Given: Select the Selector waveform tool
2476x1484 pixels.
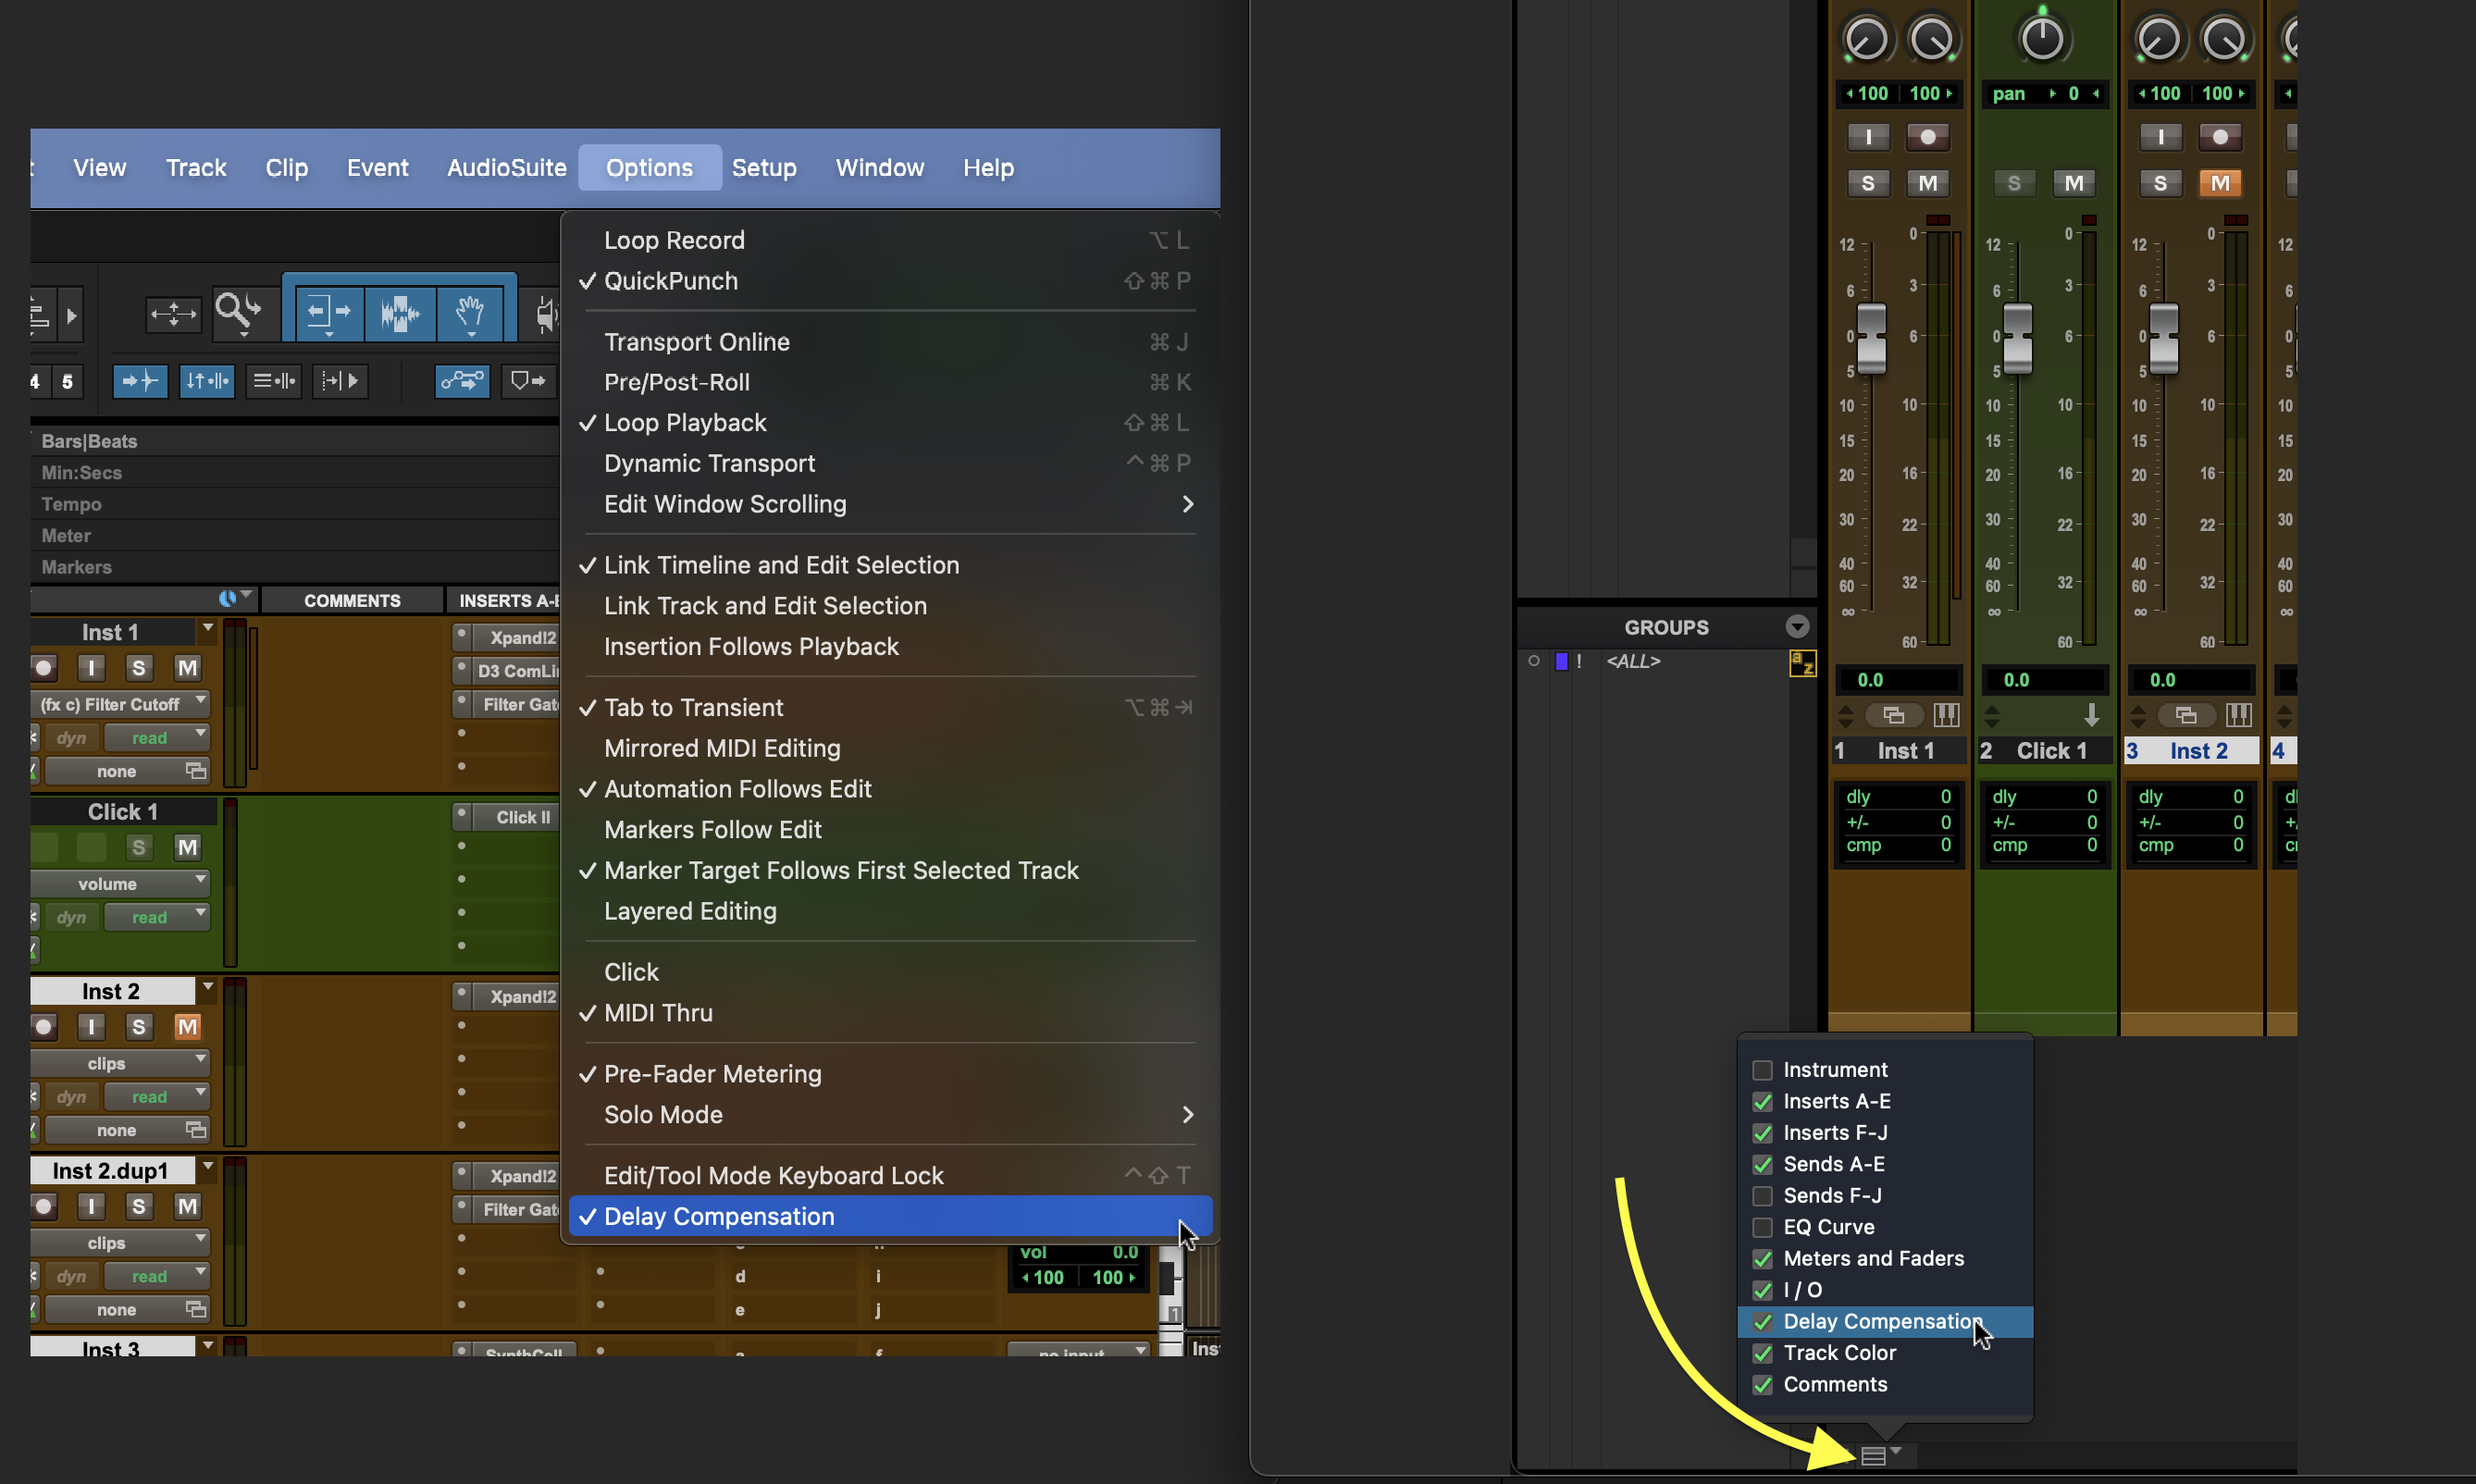Looking at the screenshot, I should coord(400,313).
